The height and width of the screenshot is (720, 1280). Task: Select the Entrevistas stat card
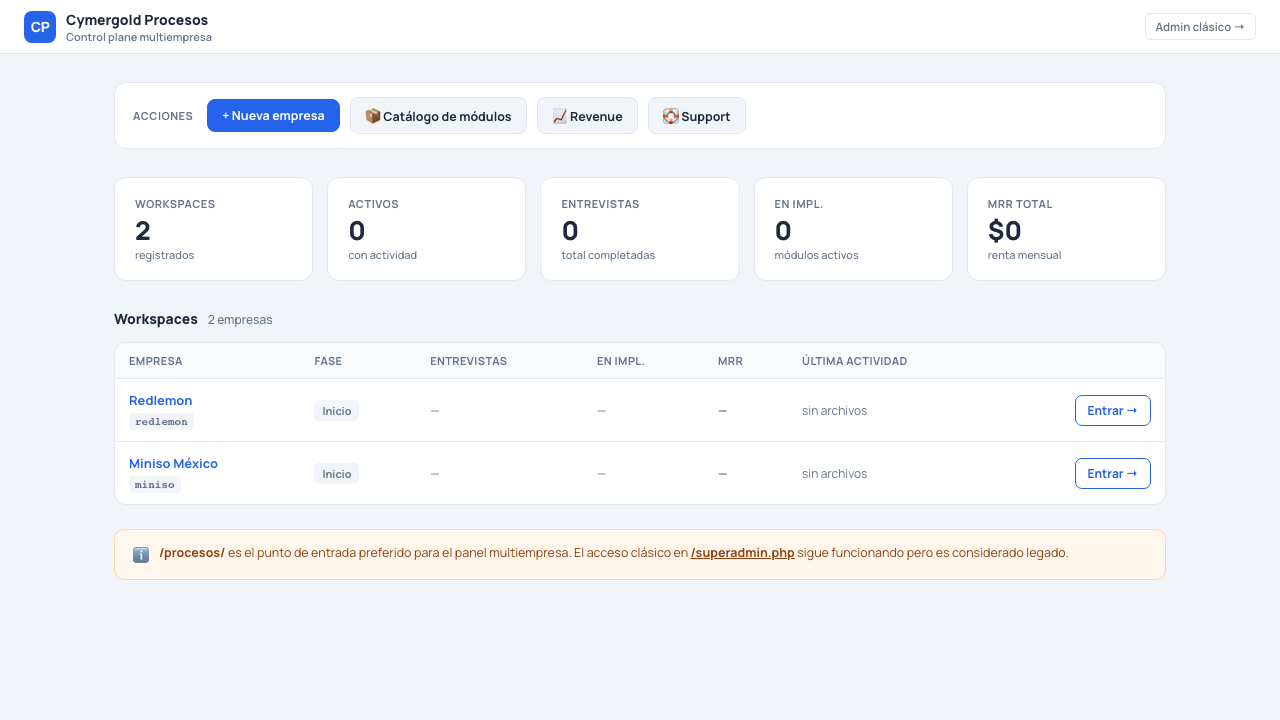(640, 229)
